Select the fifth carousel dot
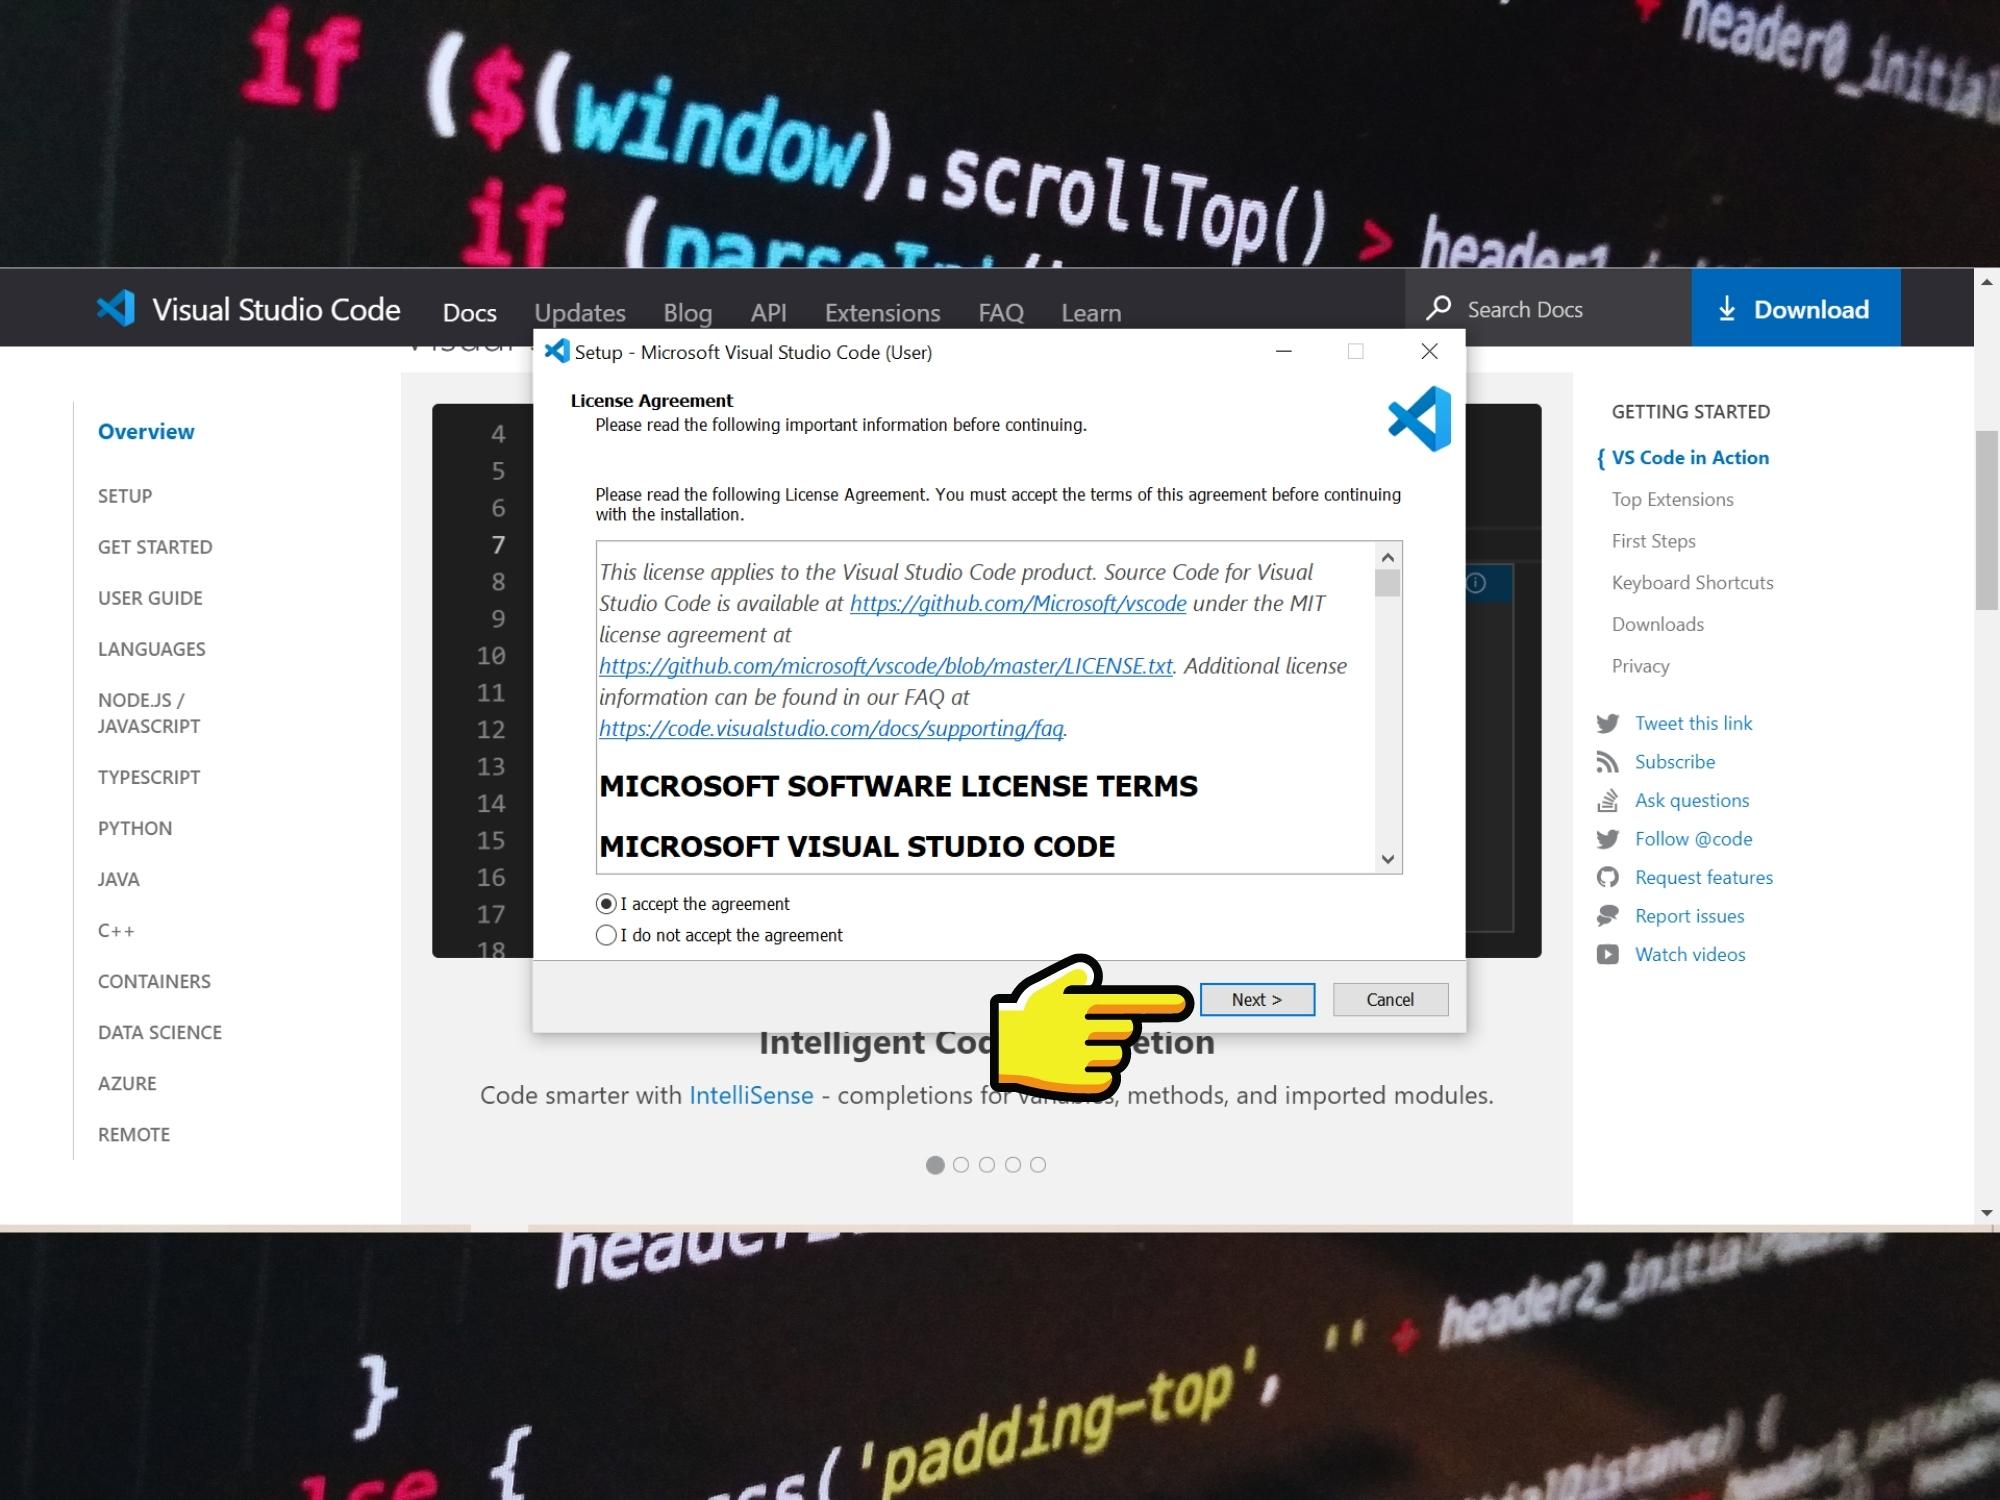The width and height of the screenshot is (2000, 1500). [1038, 1165]
